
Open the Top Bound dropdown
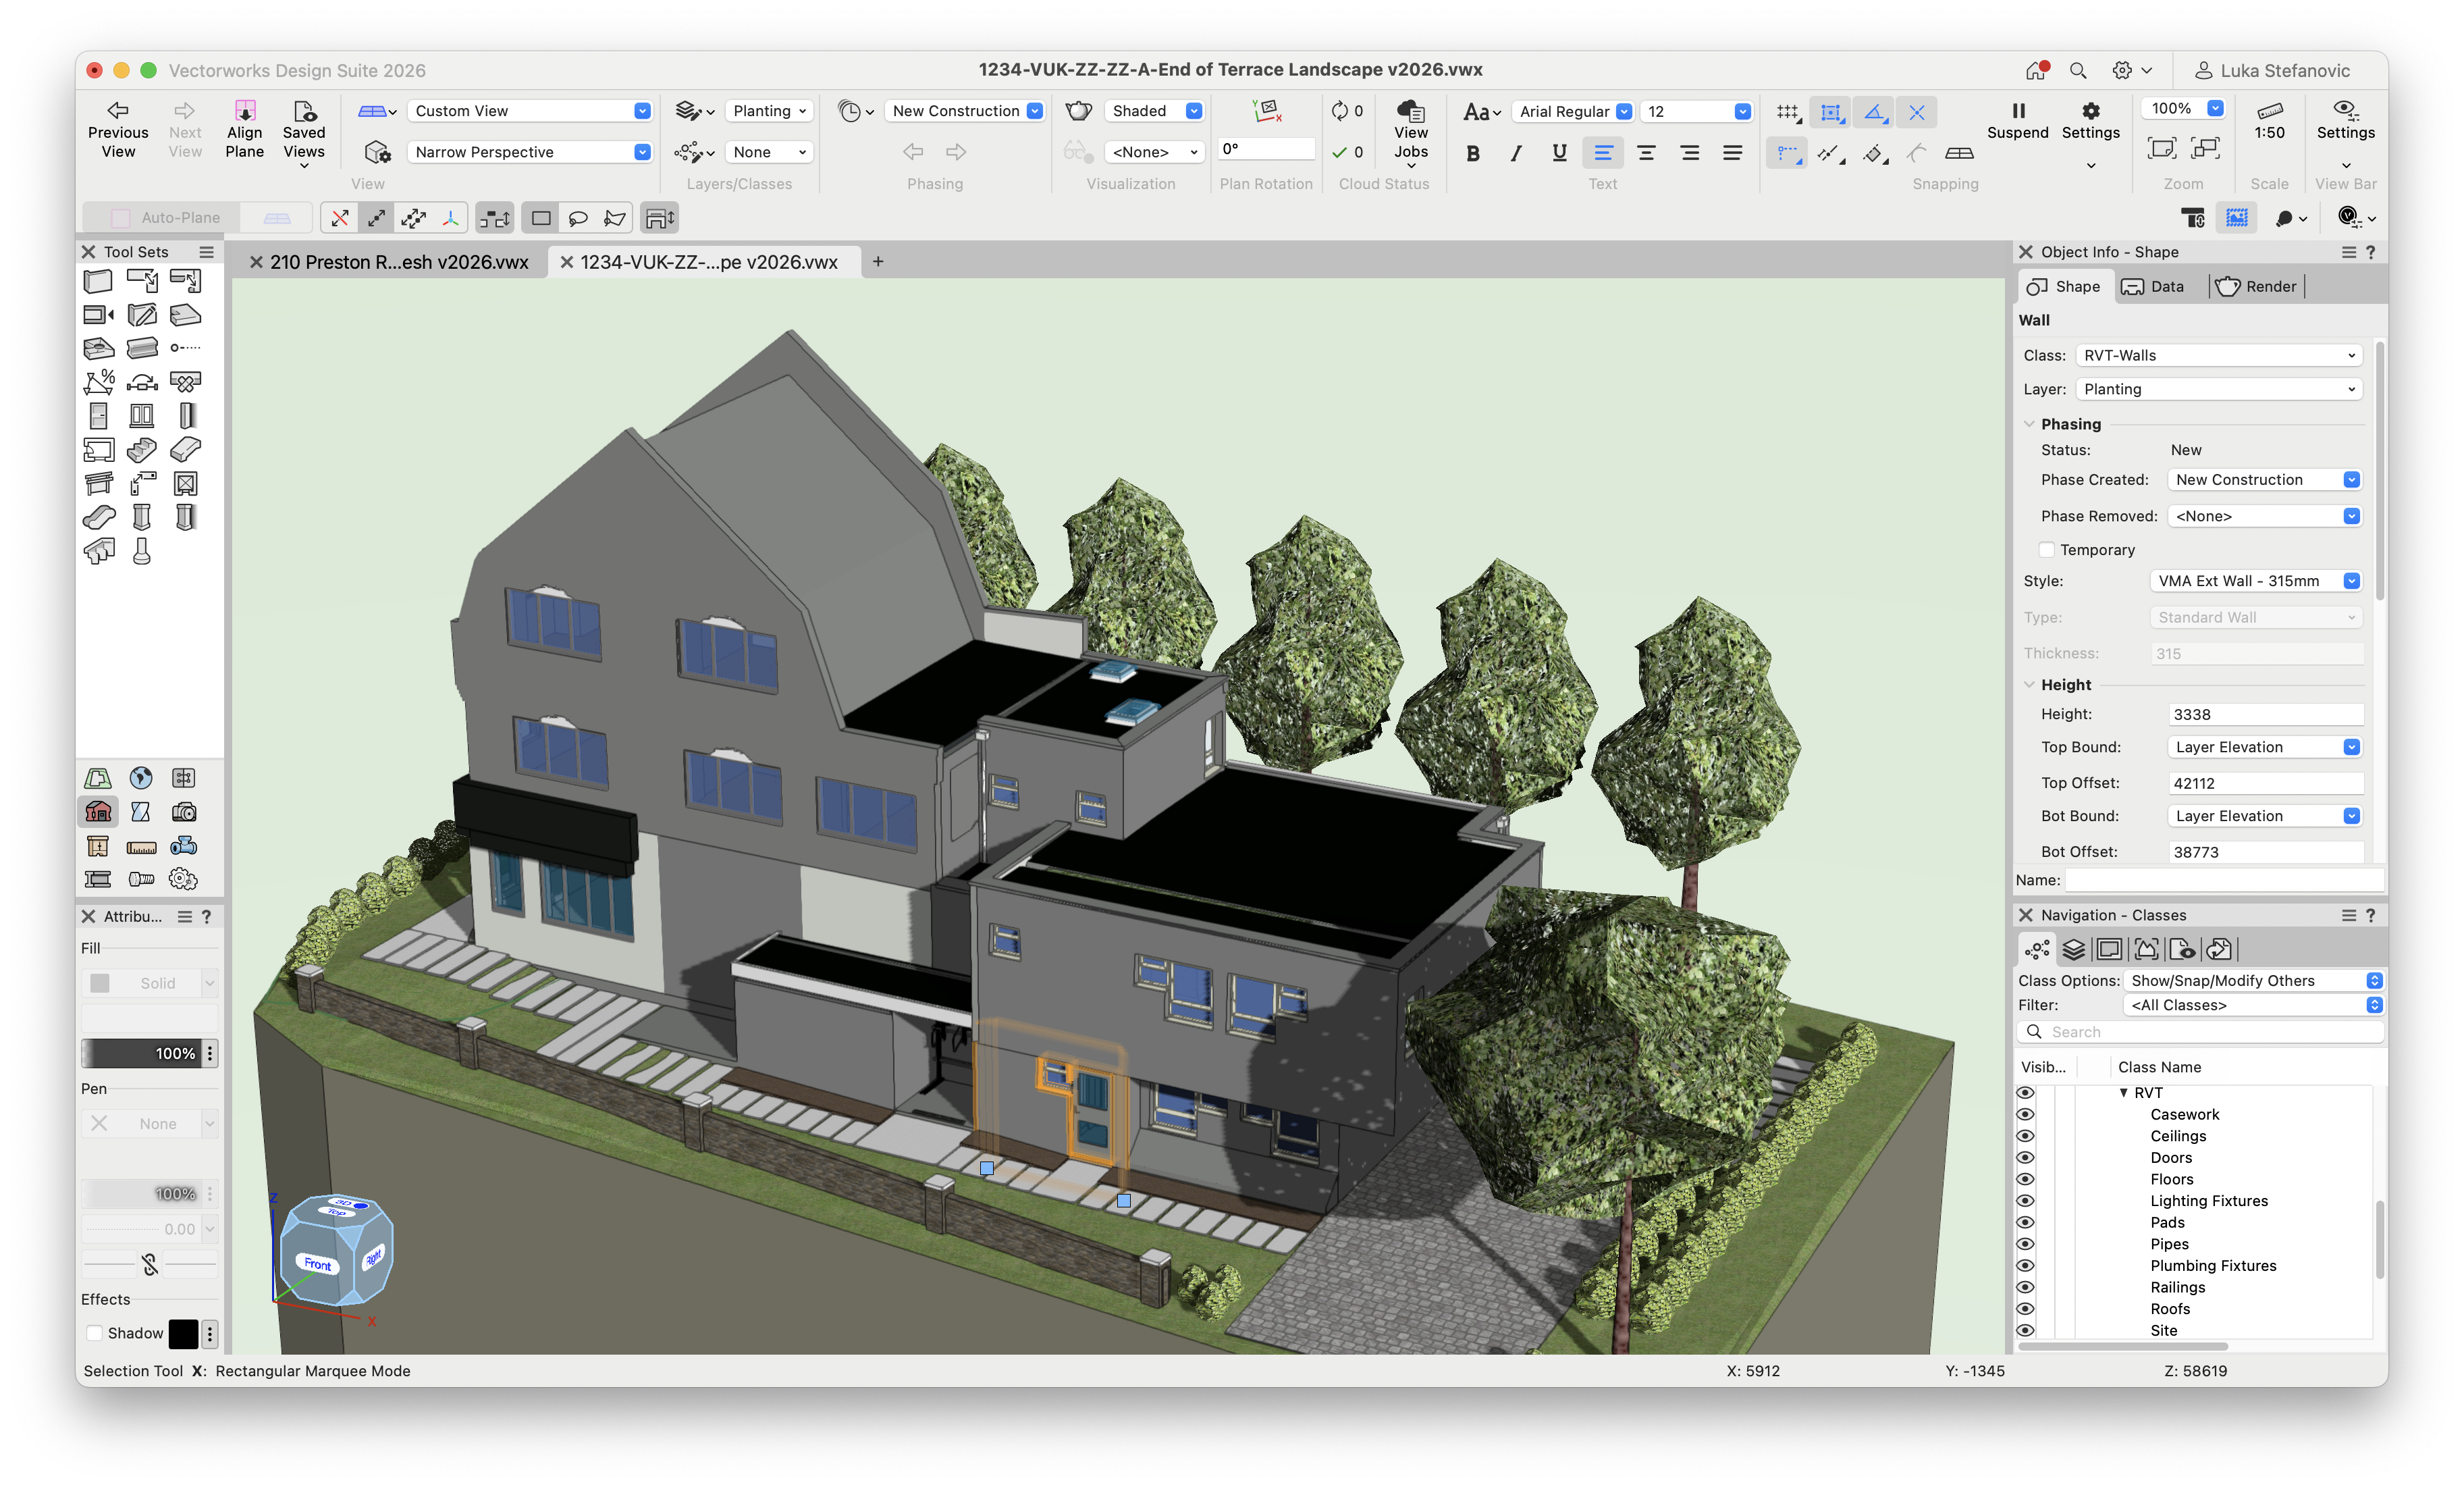[x=2264, y=747]
